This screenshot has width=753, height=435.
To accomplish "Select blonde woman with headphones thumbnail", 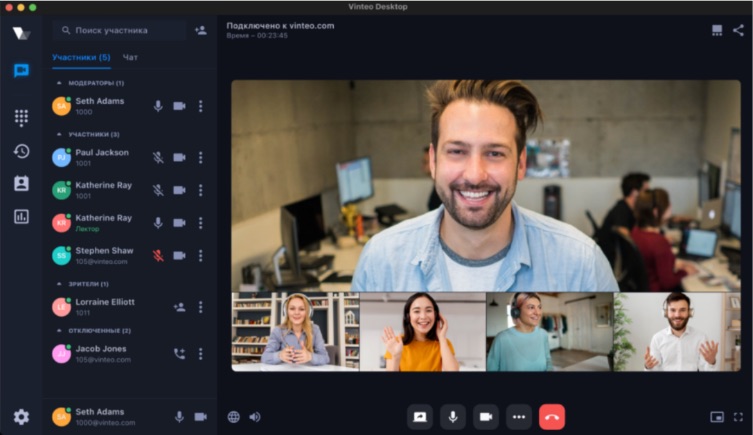I will pos(295,332).
